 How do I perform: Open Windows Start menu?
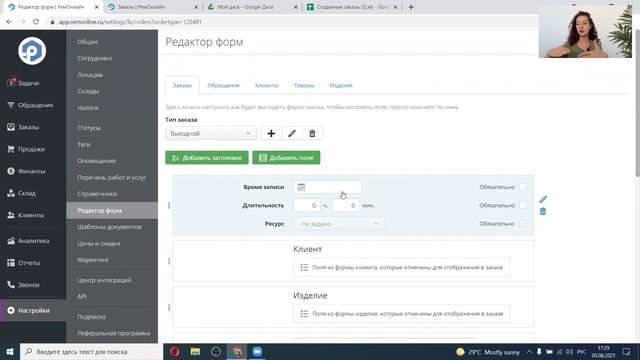click(9, 351)
